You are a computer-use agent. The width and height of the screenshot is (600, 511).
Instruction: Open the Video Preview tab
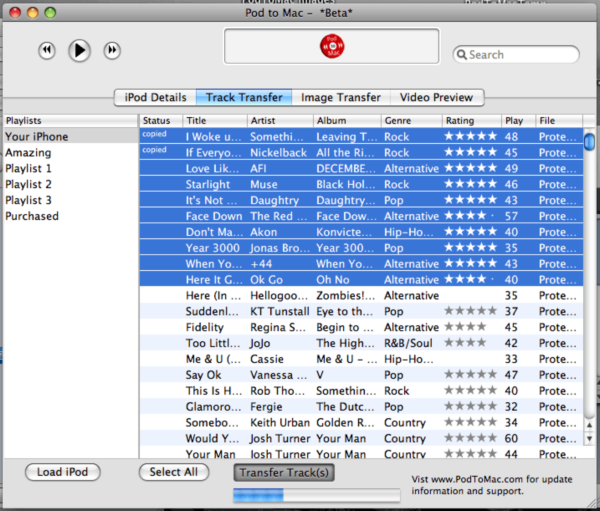pyautogui.click(x=437, y=97)
